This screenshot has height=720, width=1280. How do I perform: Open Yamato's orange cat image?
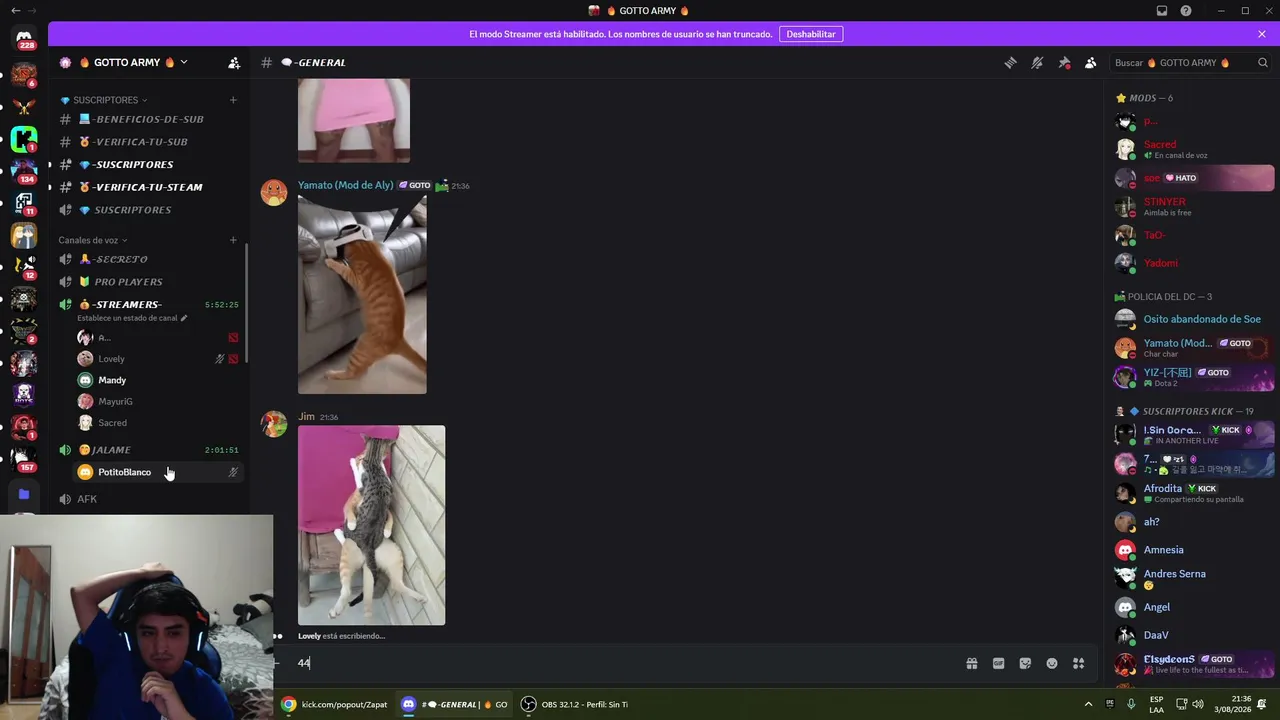tap(362, 295)
